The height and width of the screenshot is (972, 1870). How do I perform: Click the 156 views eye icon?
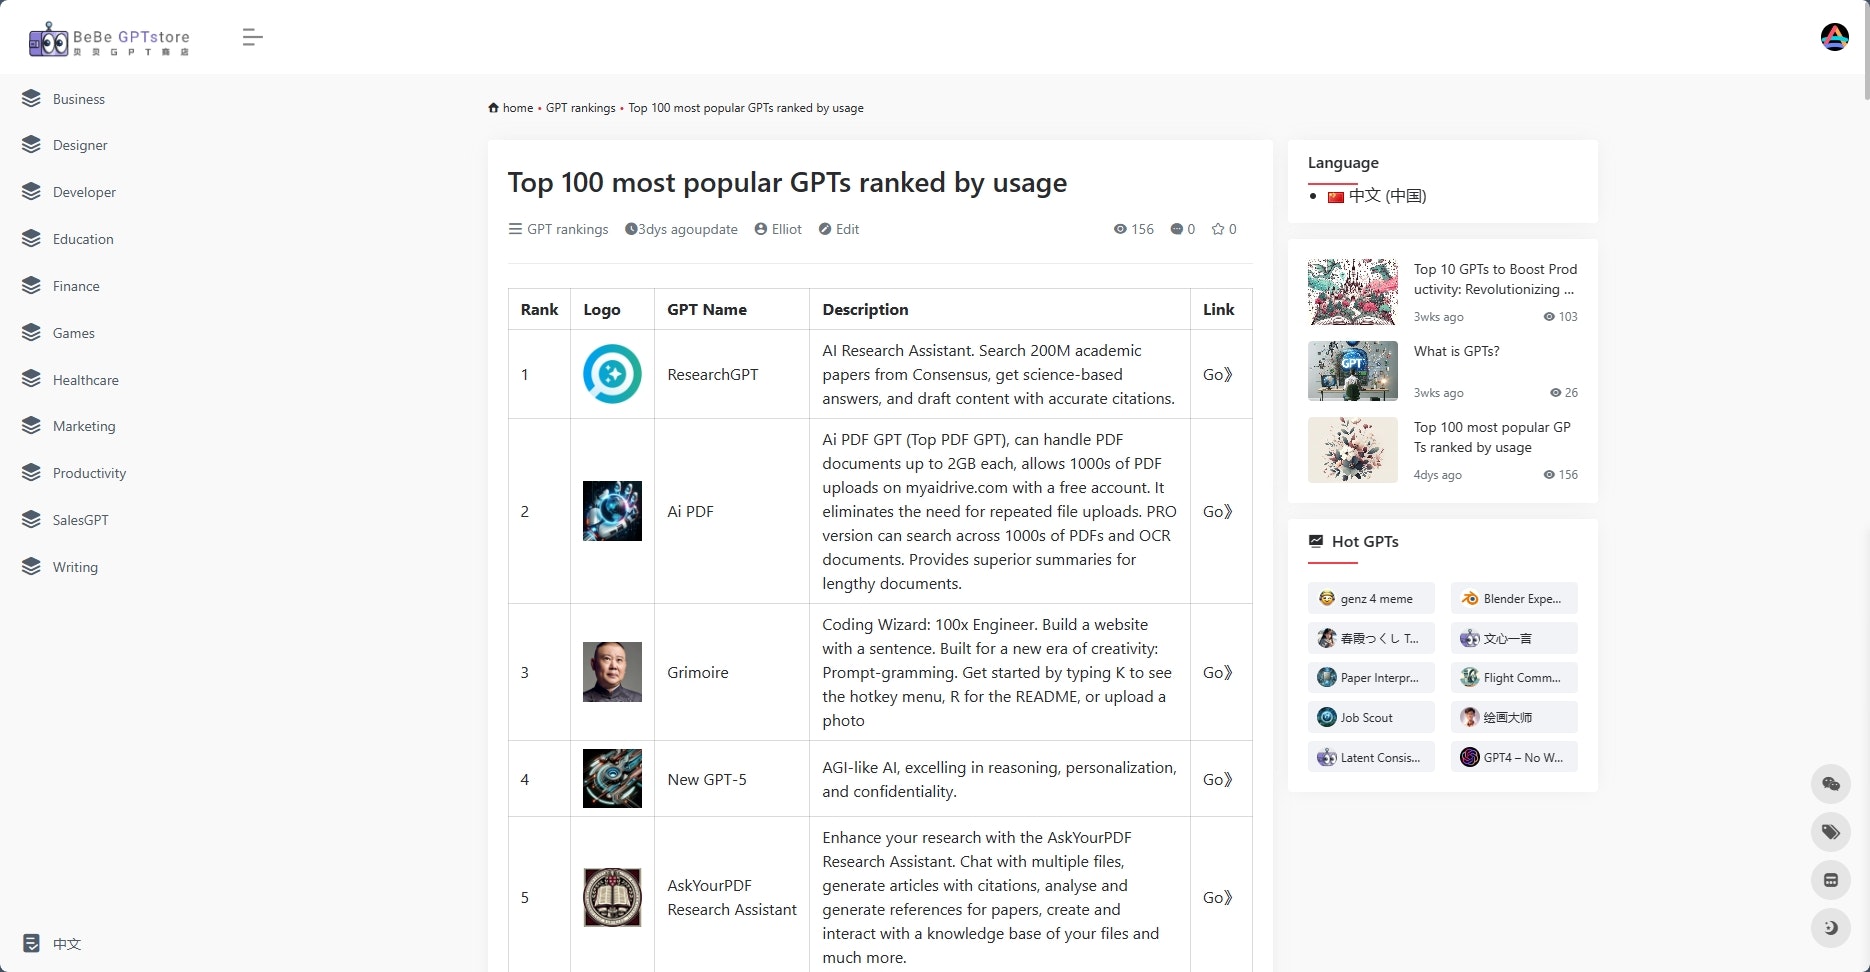pyautogui.click(x=1120, y=229)
